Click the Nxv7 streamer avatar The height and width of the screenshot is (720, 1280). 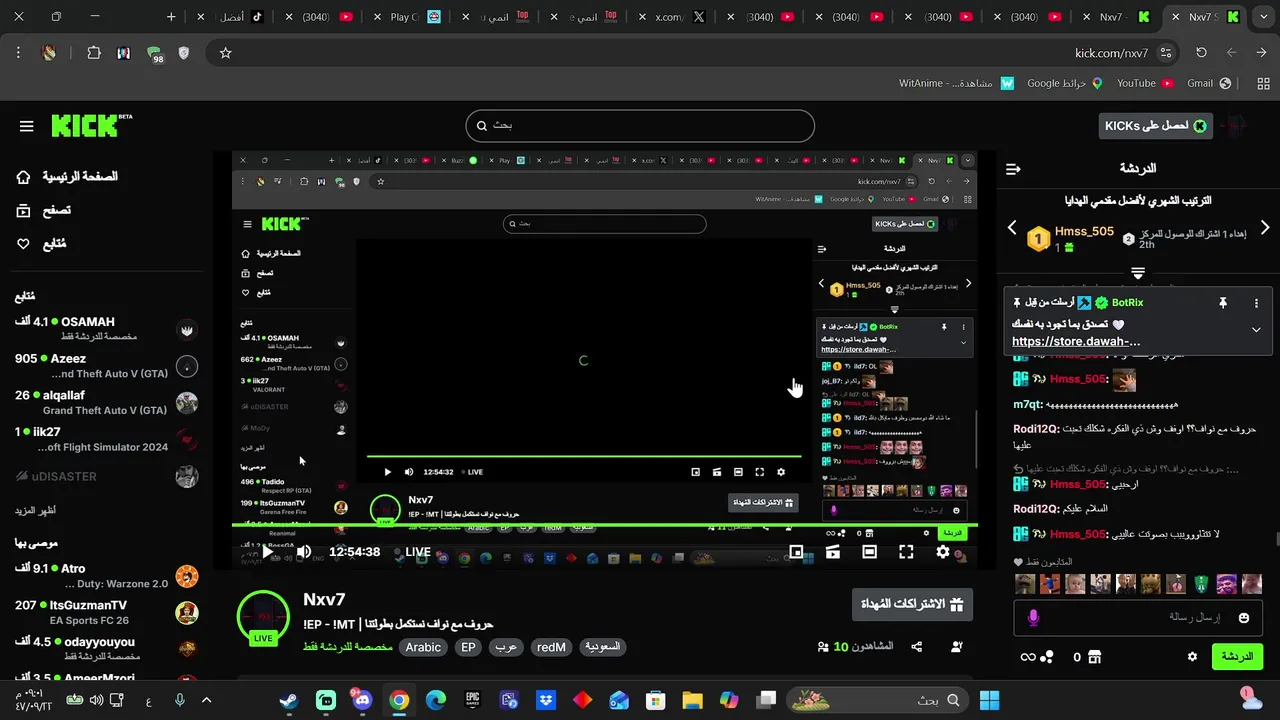click(263, 618)
